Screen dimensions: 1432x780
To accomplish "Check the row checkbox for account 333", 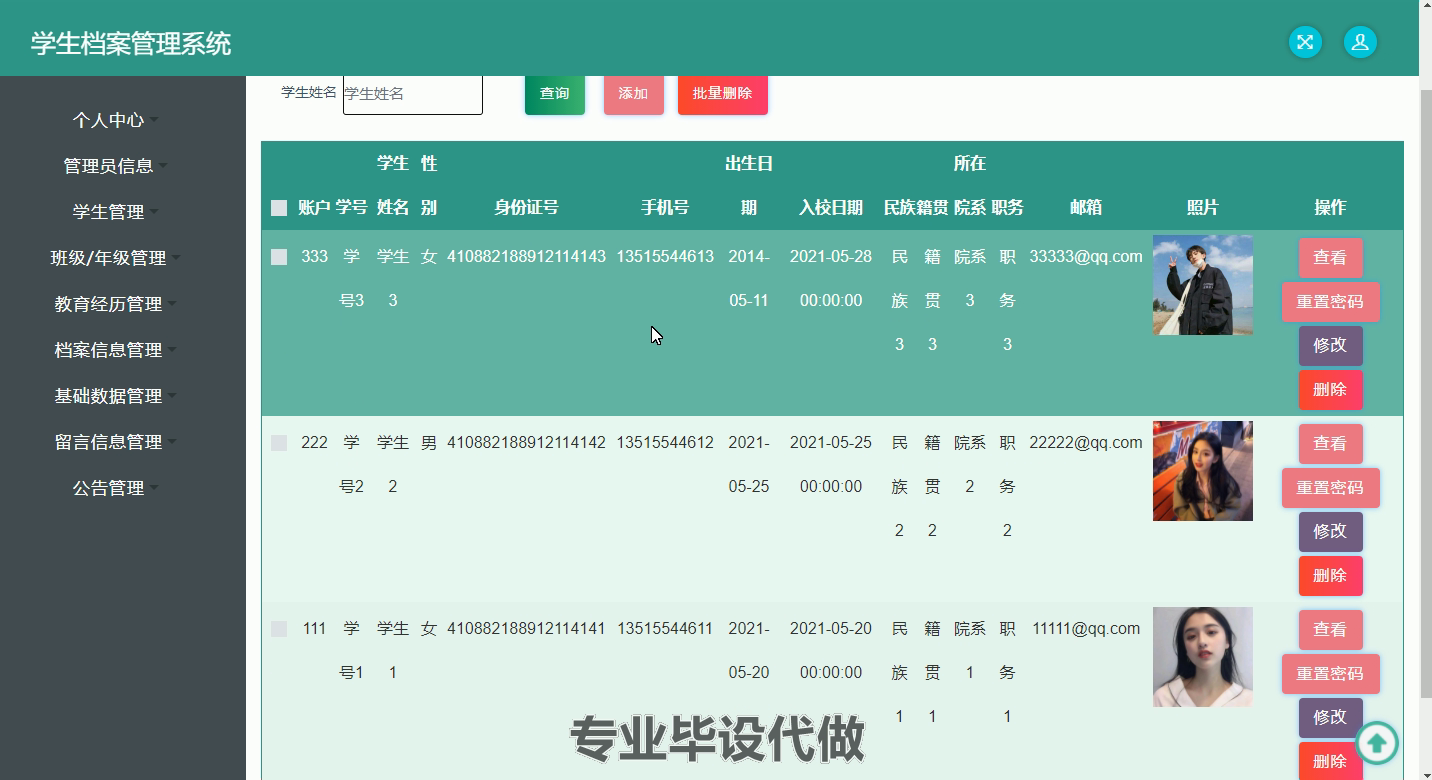I will coord(279,257).
